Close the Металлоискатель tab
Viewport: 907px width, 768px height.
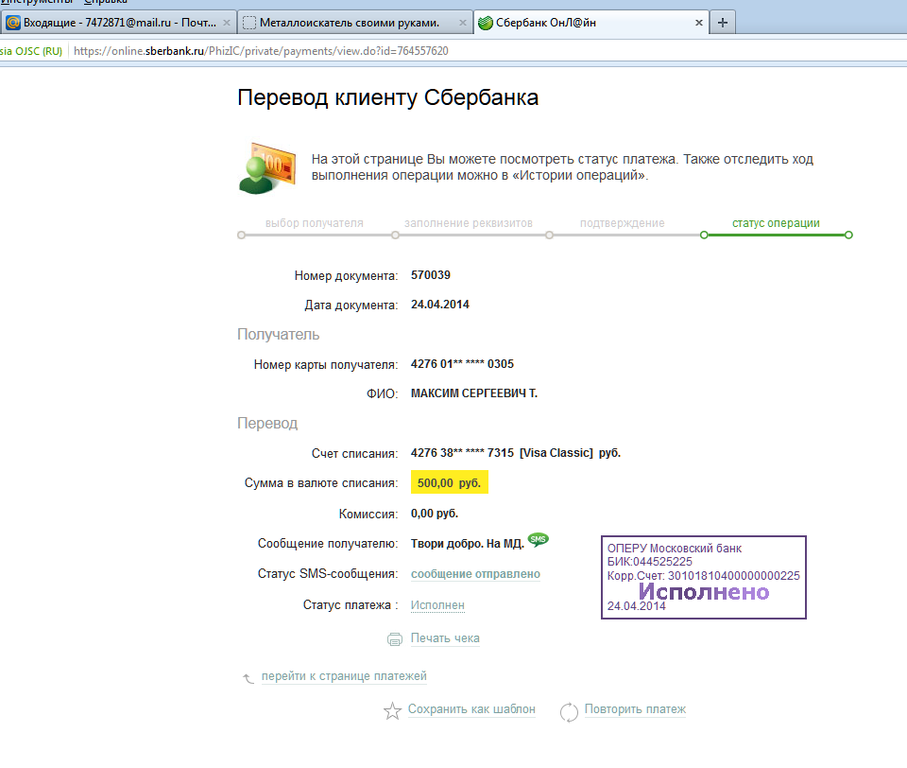tap(462, 23)
